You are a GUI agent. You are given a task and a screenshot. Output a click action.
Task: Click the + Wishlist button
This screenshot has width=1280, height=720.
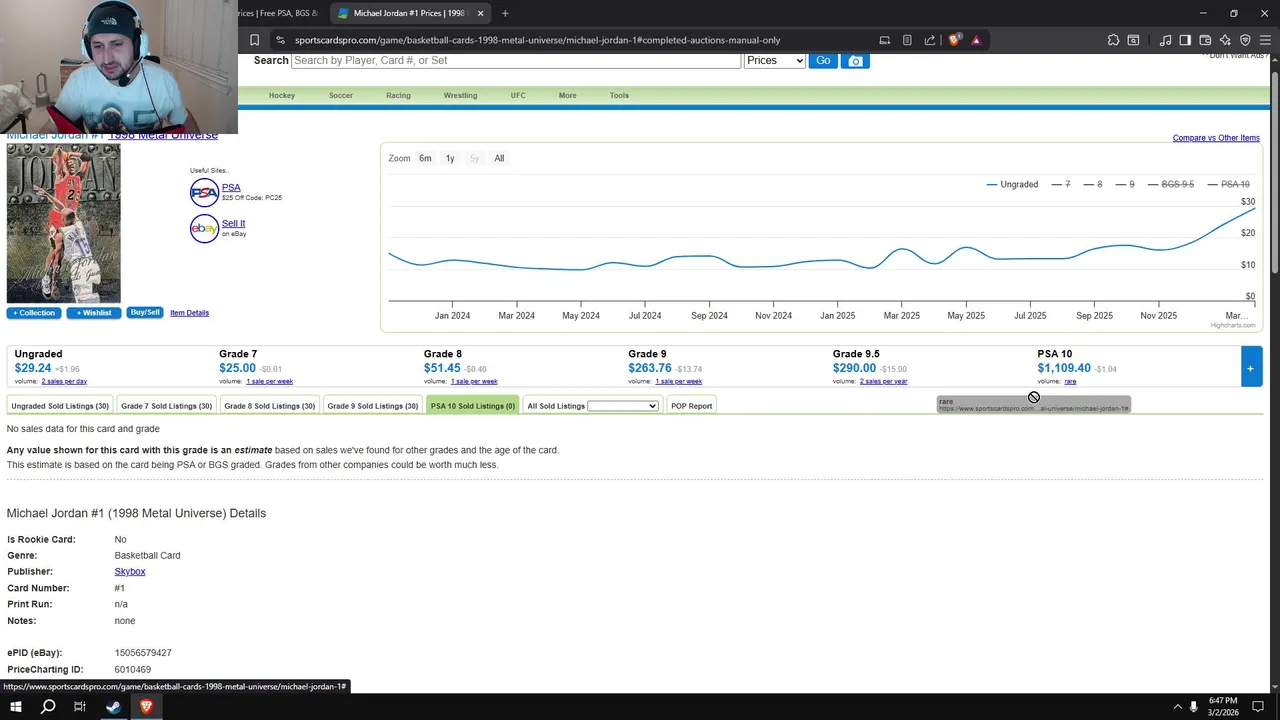click(94, 313)
